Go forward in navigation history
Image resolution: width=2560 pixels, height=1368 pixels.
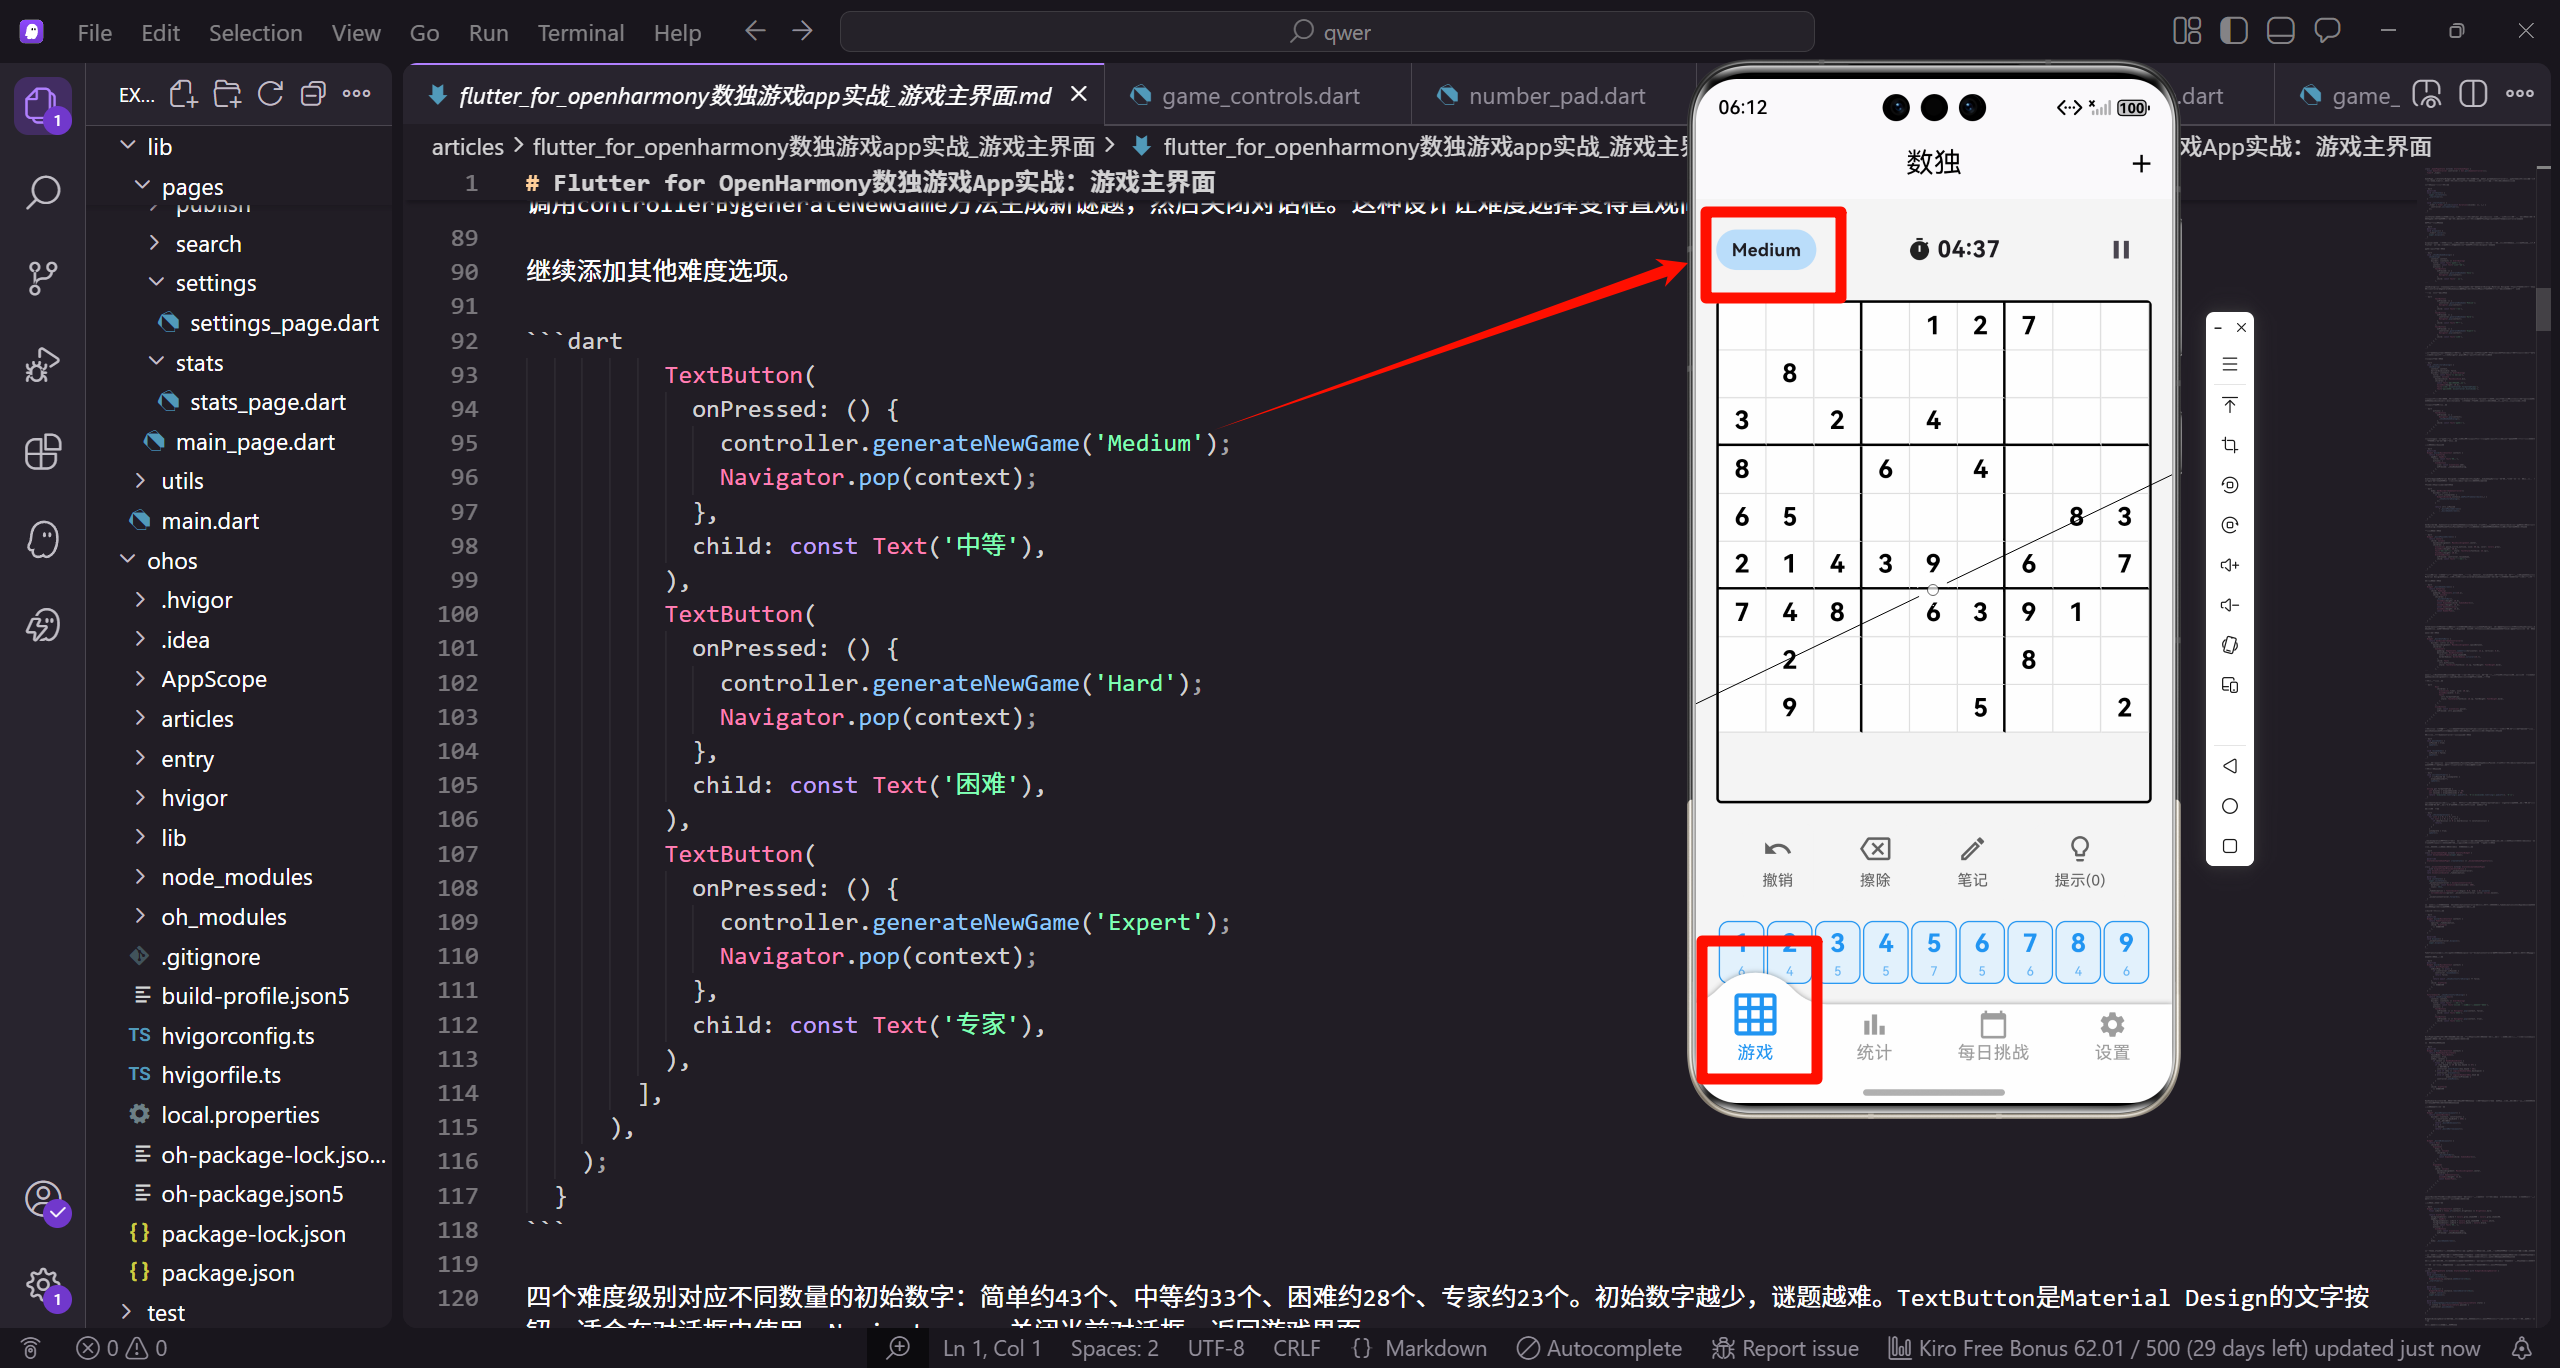pyautogui.click(x=803, y=32)
